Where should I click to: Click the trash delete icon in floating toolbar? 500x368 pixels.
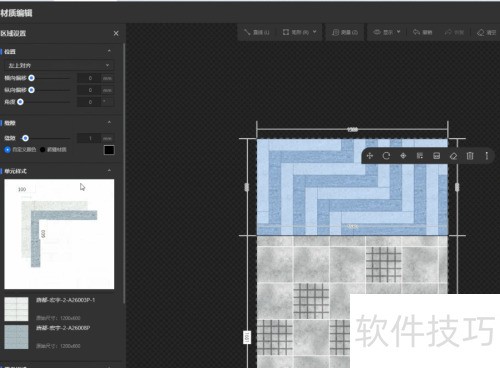(x=470, y=156)
